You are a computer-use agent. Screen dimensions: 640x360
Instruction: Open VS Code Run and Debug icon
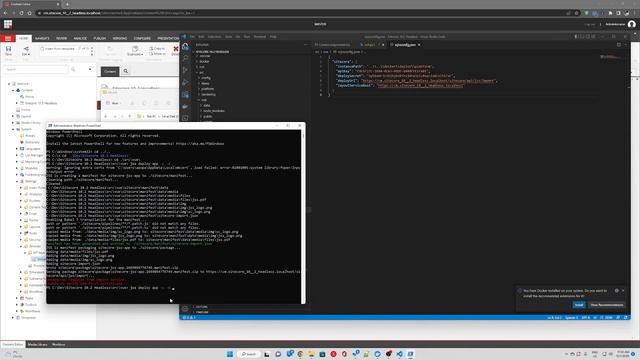185,82
